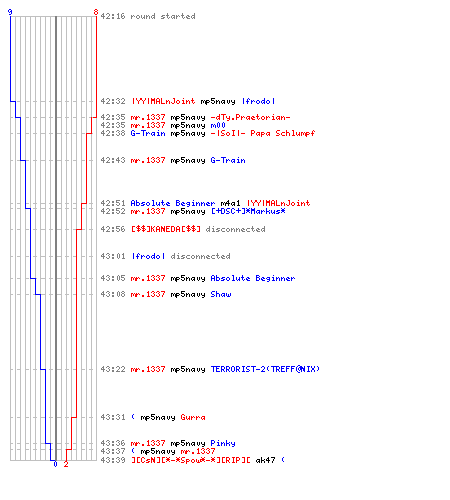Click the 42:16 round started marker
This screenshot has height=500, width=450.
pos(148,16)
